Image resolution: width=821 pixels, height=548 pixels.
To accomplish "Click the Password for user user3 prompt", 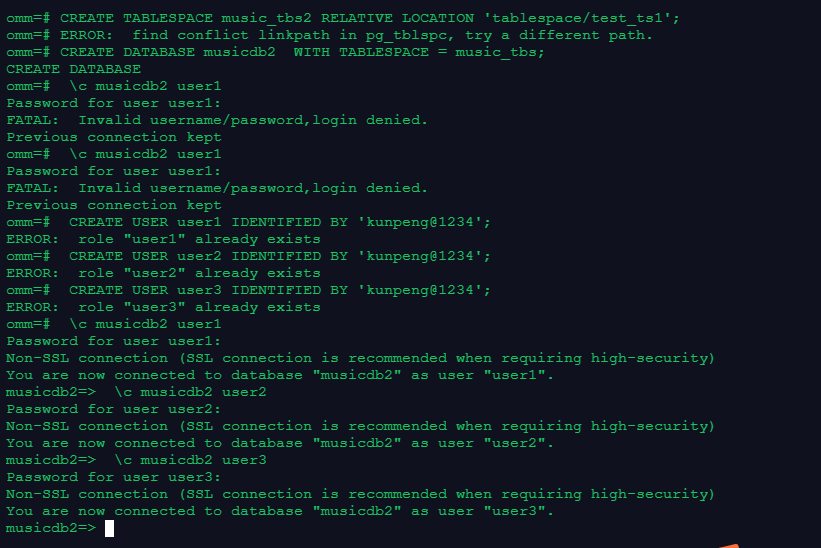I will pos(114,477).
